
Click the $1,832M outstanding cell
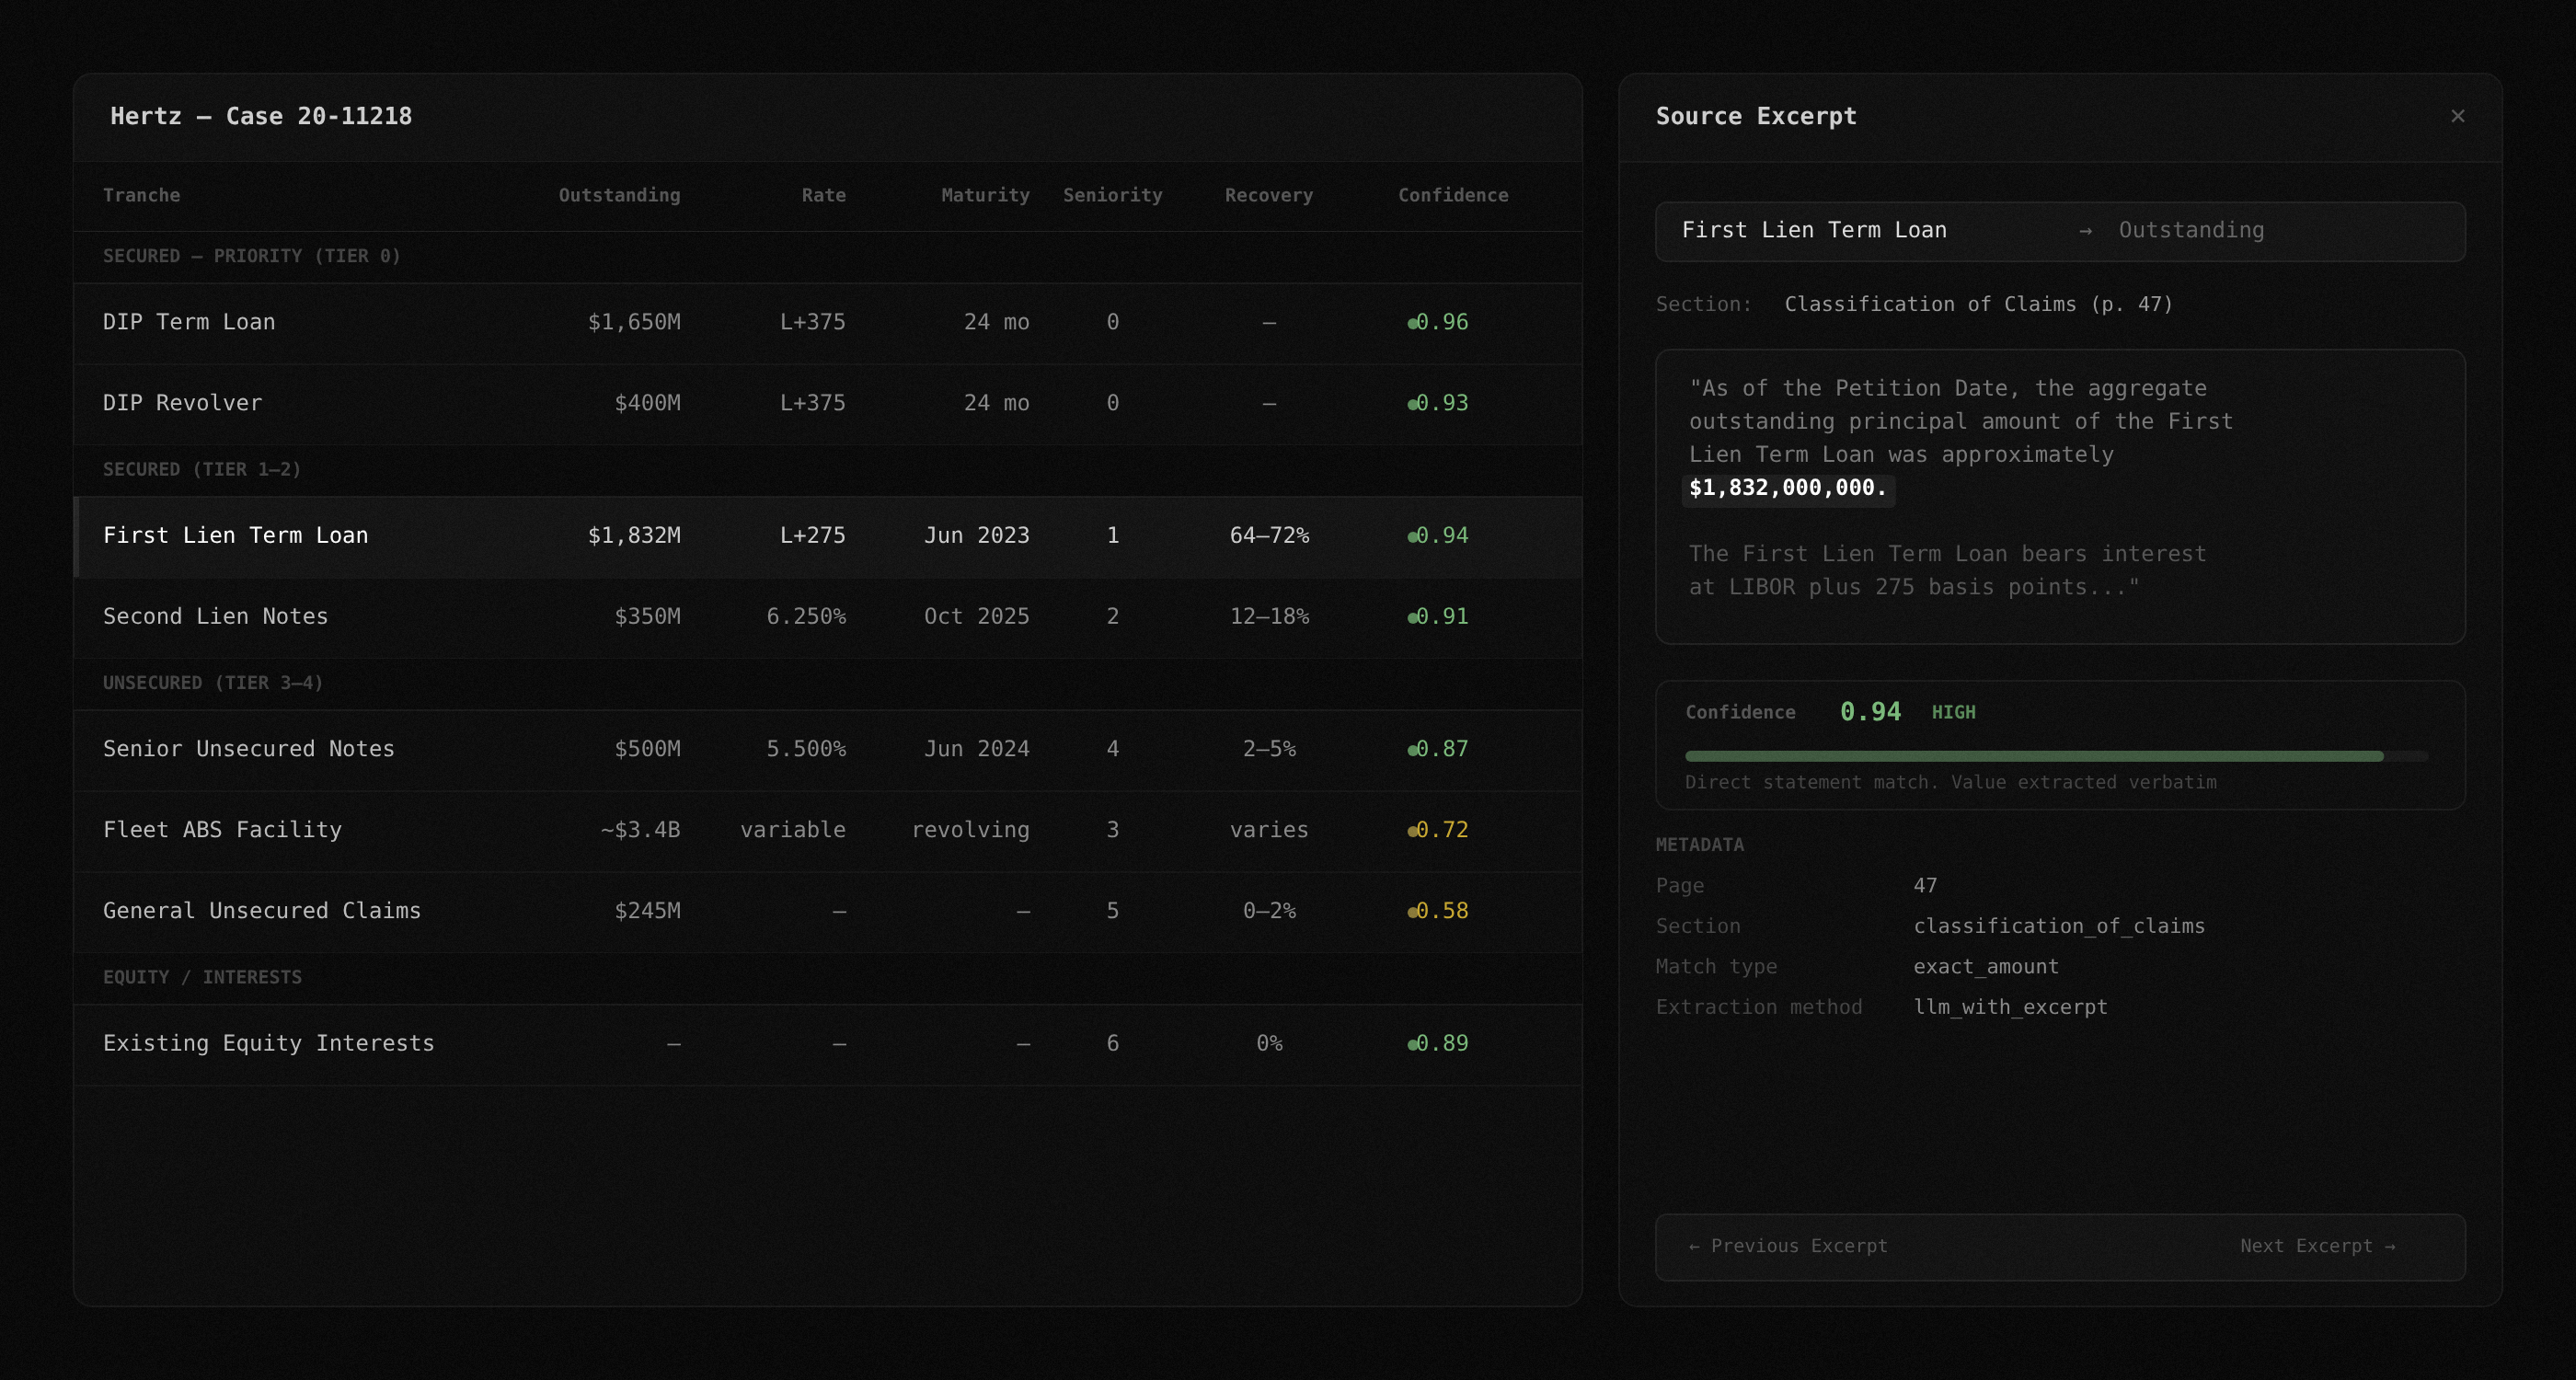click(x=634, y=536)
